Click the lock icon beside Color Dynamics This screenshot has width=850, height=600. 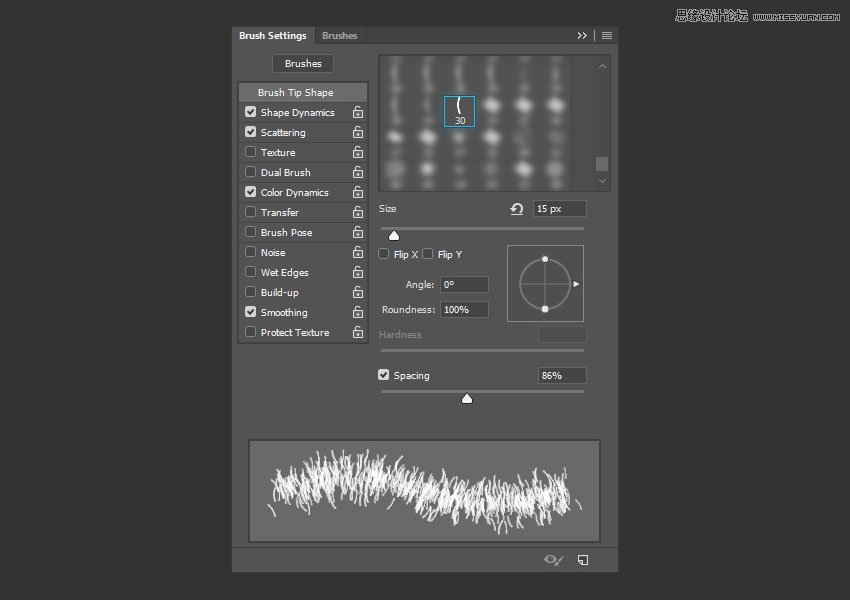pyautogui.click(x=358, y=192)
